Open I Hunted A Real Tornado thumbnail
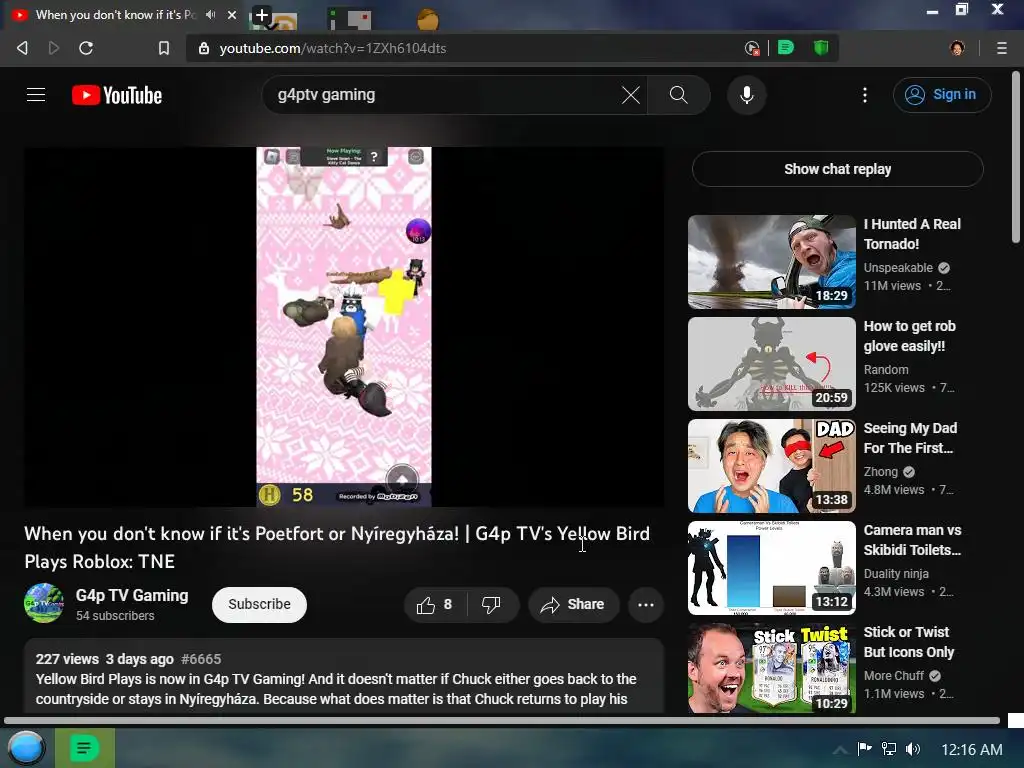Screen dimensions: 1024x768 771,262
